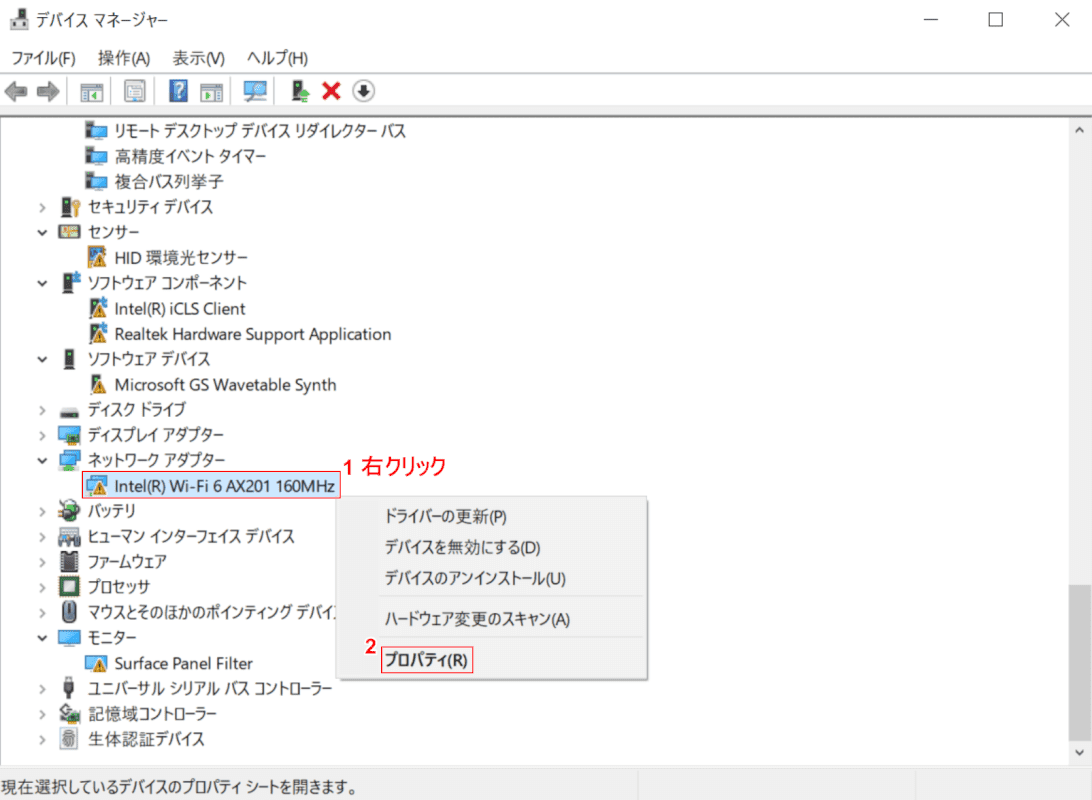Viewport: 1092px width, 800px height.
Task: Click the scrollbar up arrow
Action: (x=1079, y=130)
